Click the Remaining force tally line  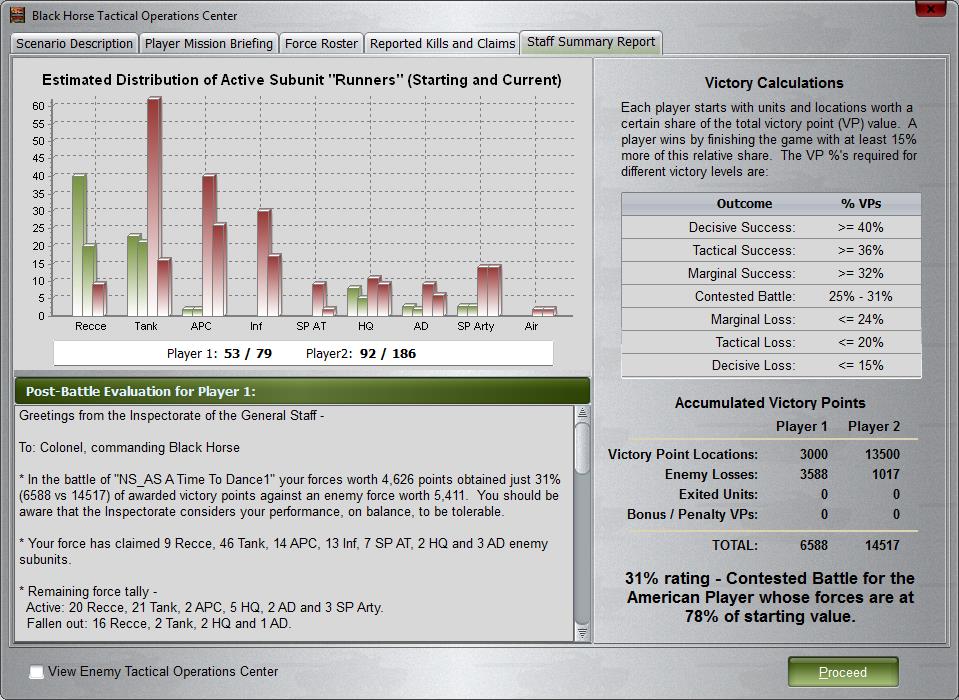tap(88, 592)
